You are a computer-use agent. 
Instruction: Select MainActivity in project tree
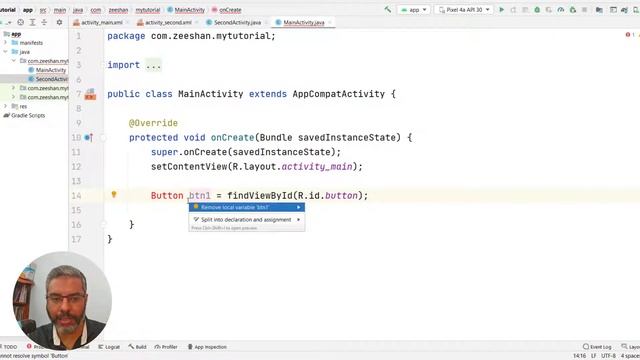[47, 70]
